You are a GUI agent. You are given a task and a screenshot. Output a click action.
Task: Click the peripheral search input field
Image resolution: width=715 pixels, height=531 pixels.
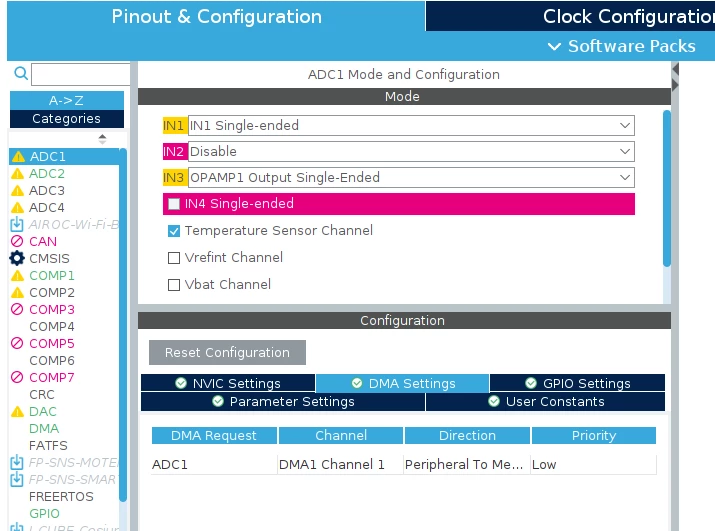[x=81, y=74]
